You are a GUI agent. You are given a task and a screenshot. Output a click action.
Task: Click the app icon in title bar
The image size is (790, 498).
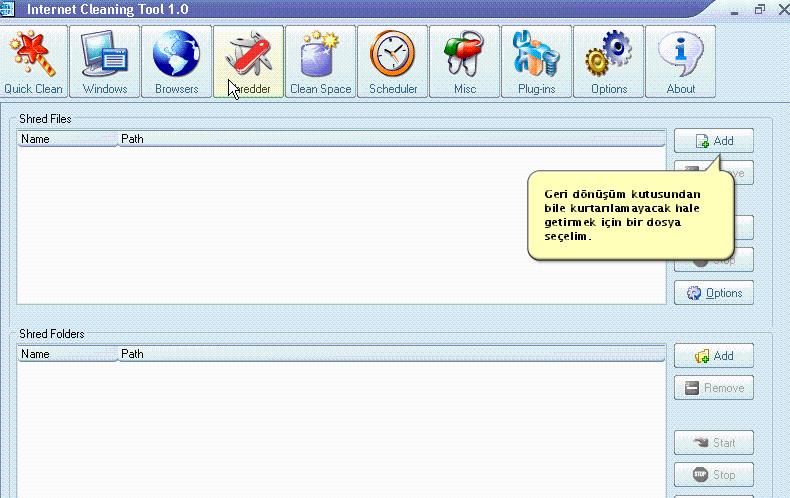pyautogui.click(x=7, y=9)
